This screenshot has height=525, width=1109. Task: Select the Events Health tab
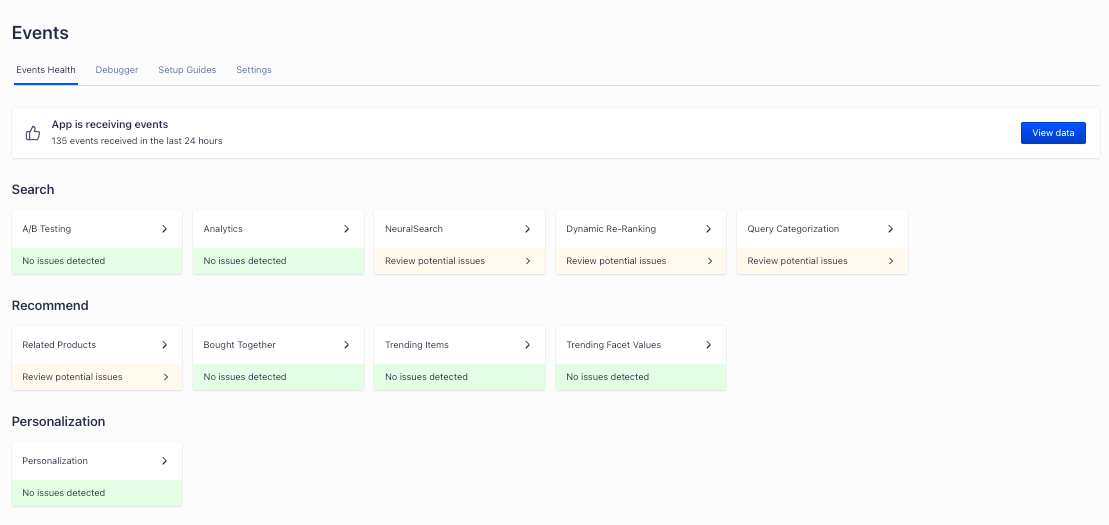[46, 70]
